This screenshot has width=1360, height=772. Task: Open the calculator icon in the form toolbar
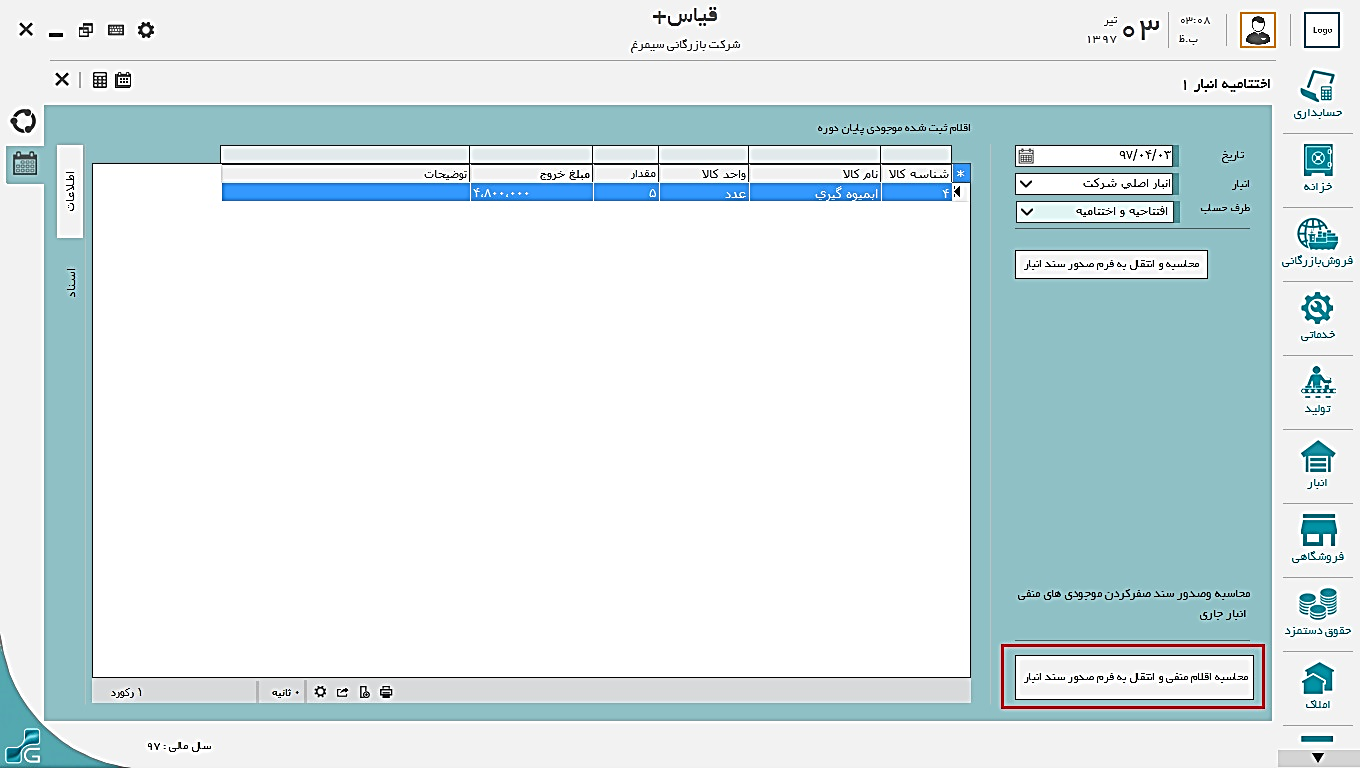coord(100,80)
